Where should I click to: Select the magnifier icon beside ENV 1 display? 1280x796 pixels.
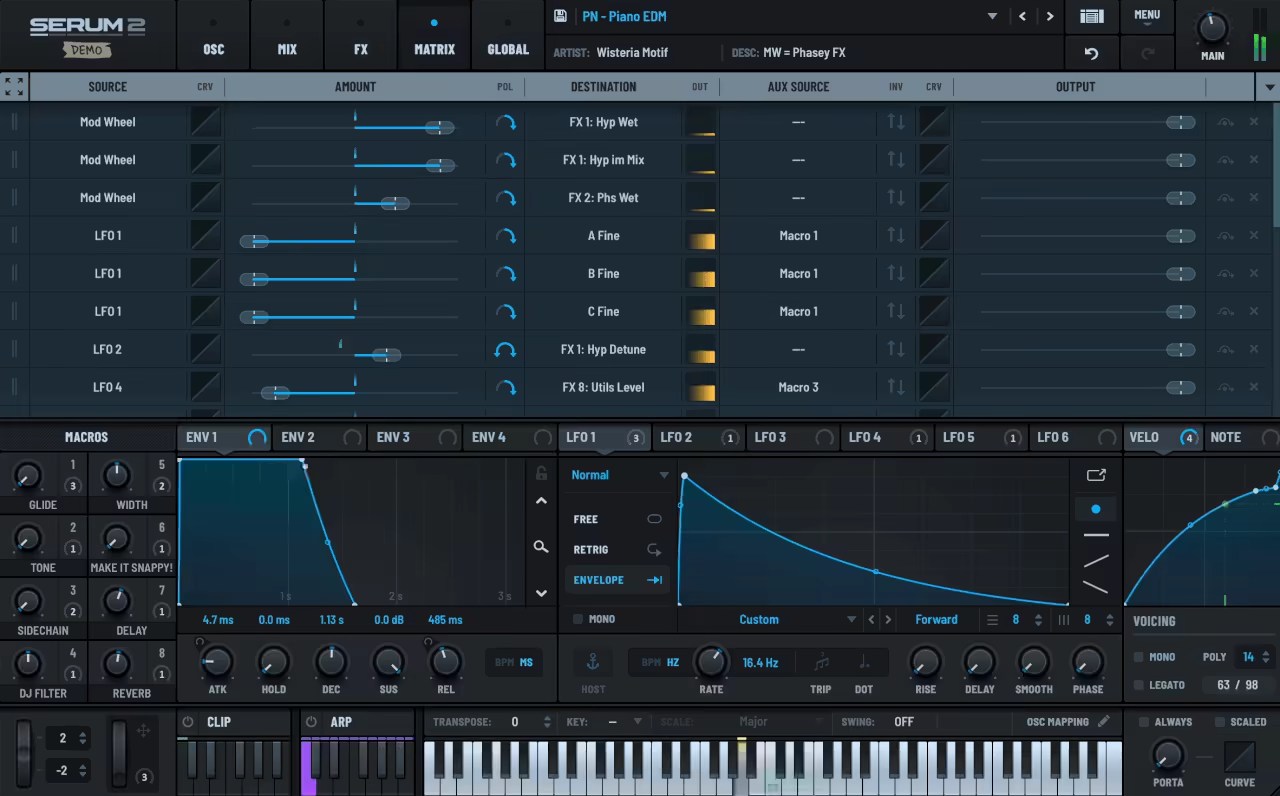pos(540,547)
